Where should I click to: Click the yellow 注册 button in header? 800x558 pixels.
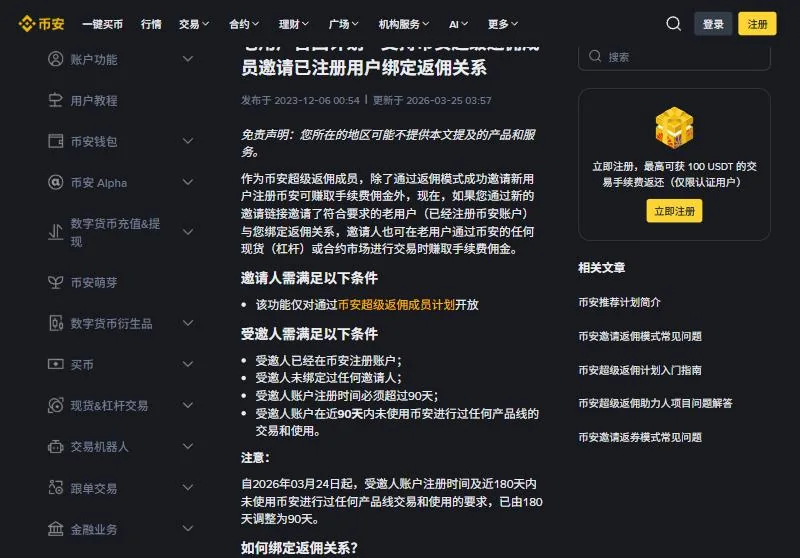757,24
